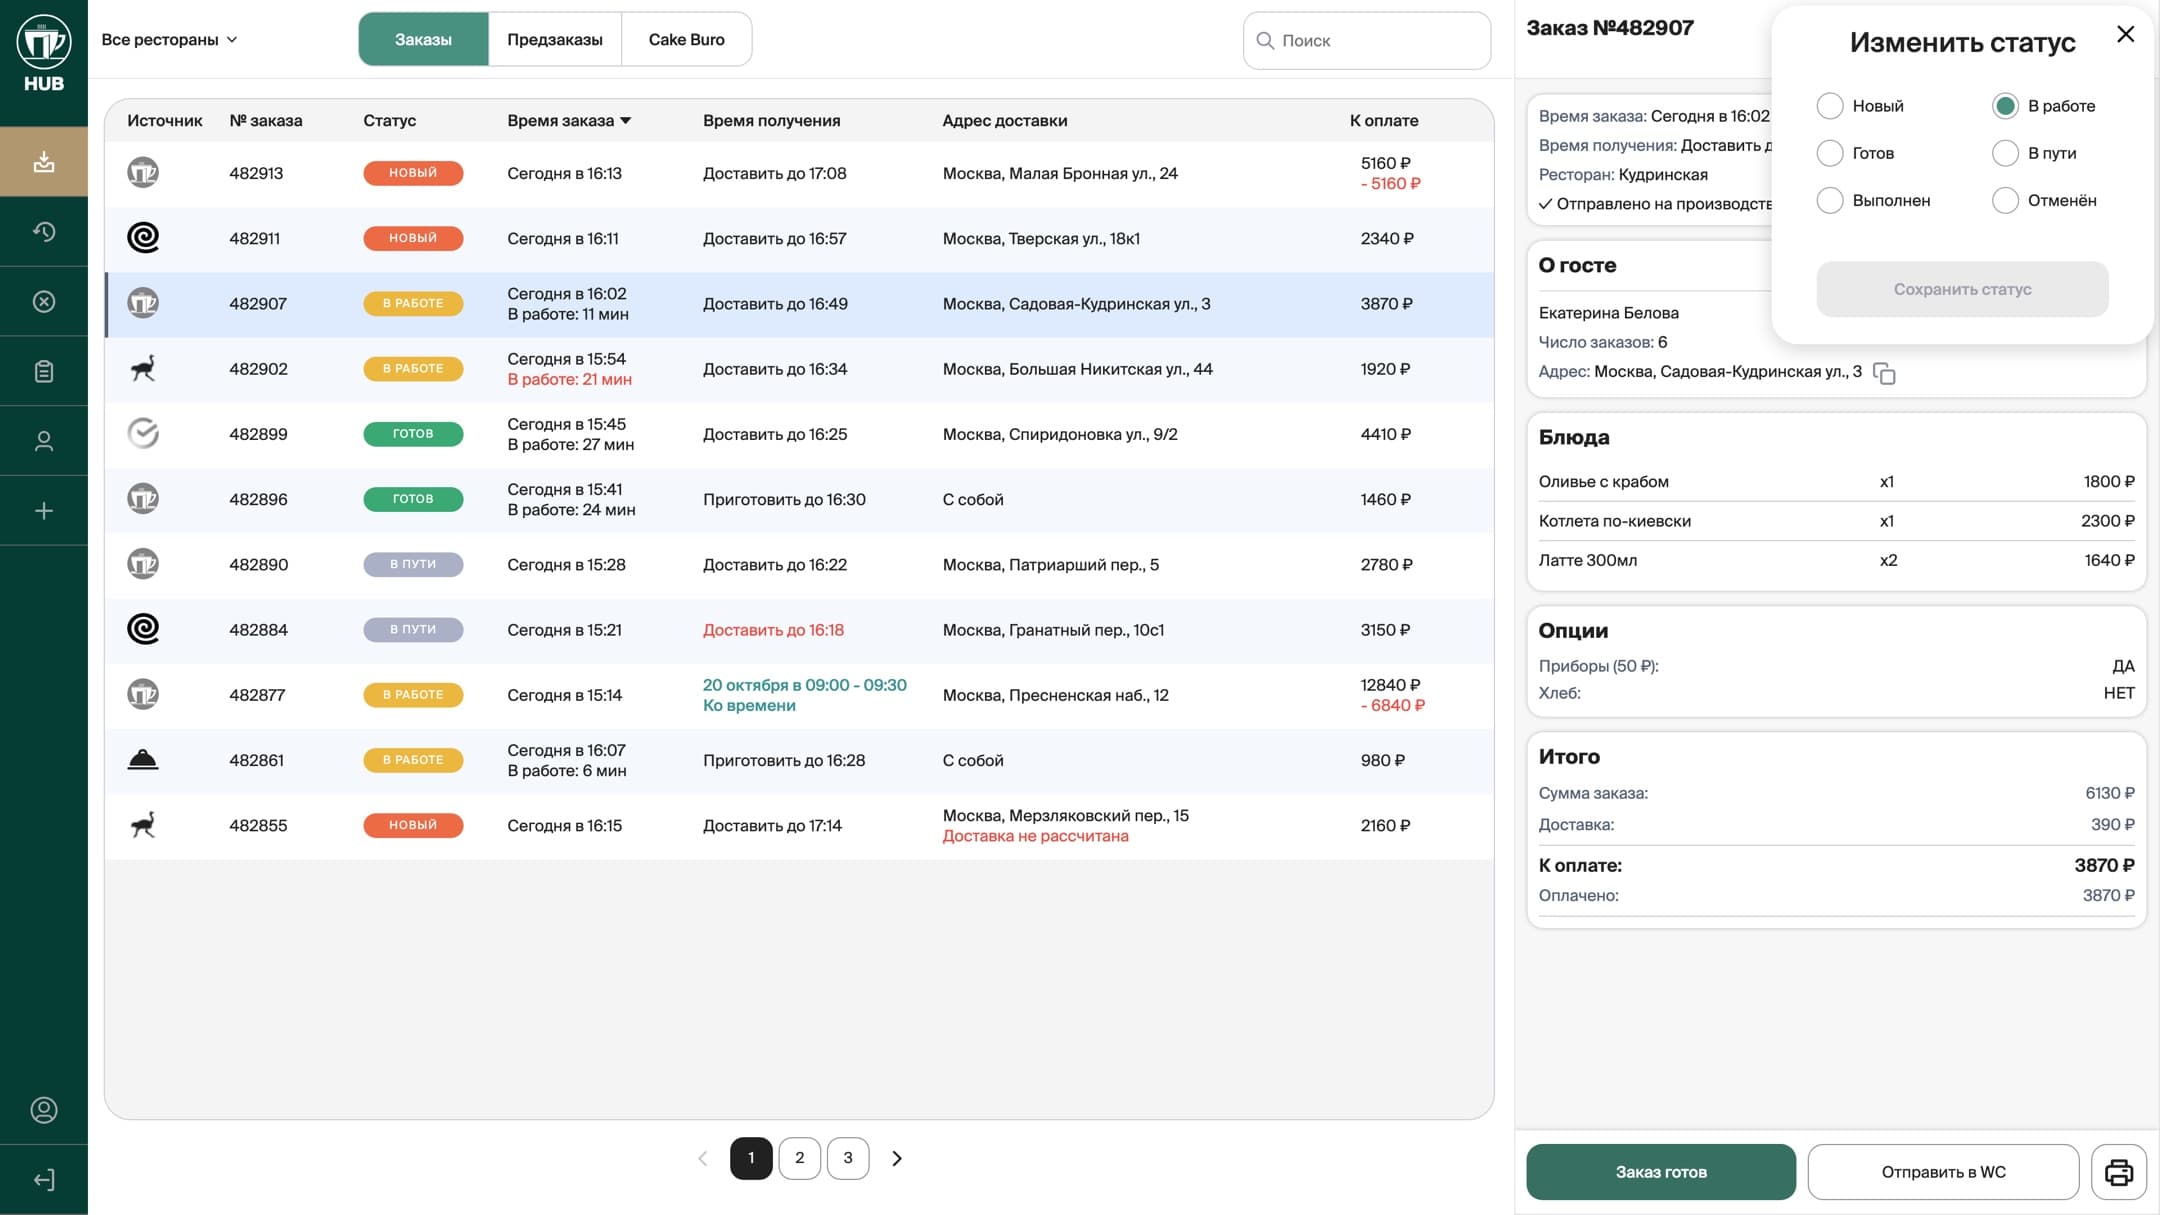Screen dimensions: 2160x1215
Task: Select the order row 482890
Action: [x=799, y=564]
